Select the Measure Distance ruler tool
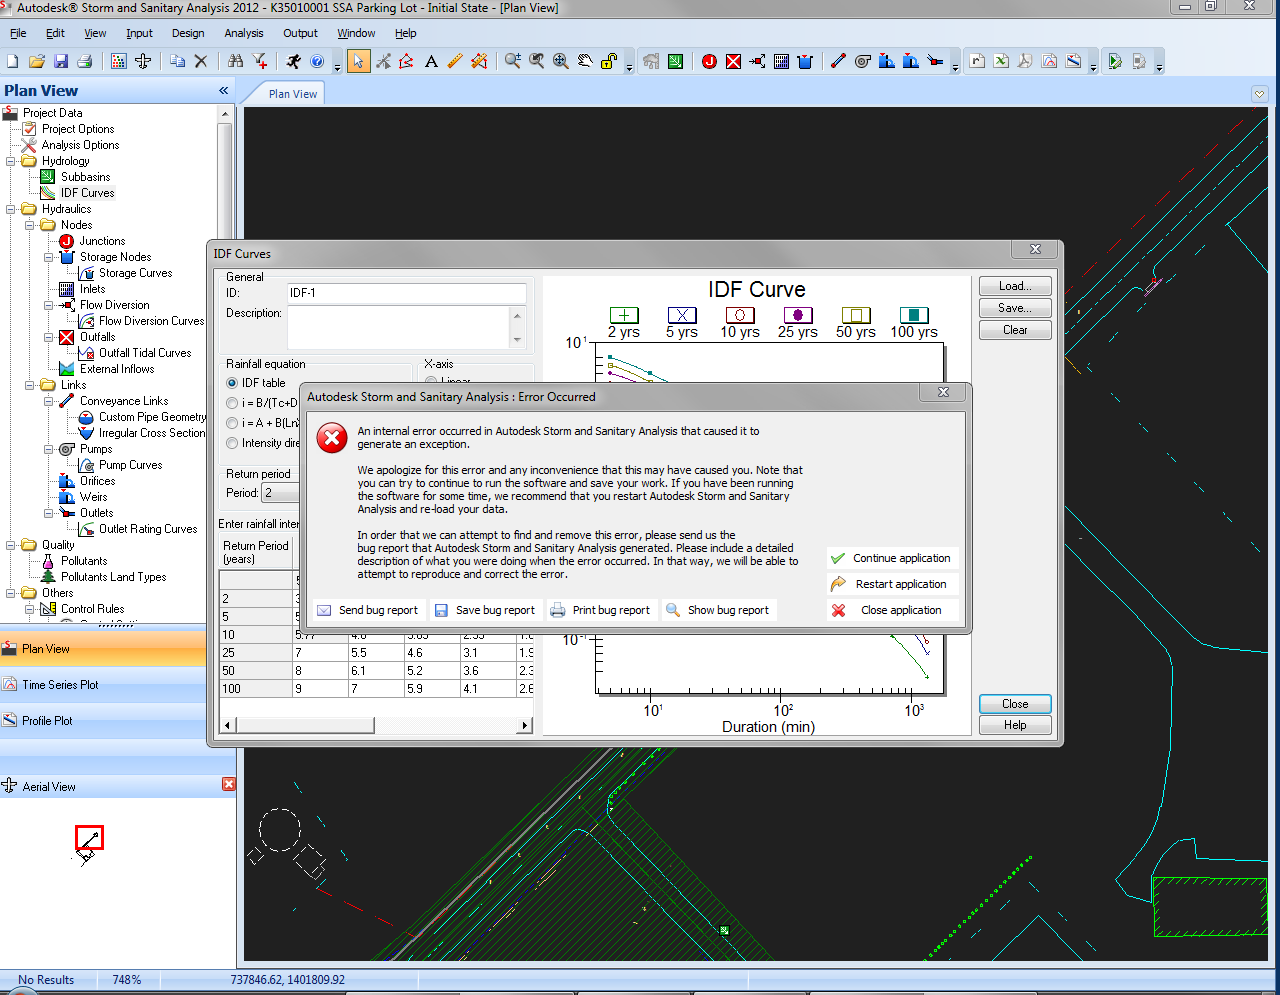1280x995 pixels. pyautogui.click(x=455, y=61)
